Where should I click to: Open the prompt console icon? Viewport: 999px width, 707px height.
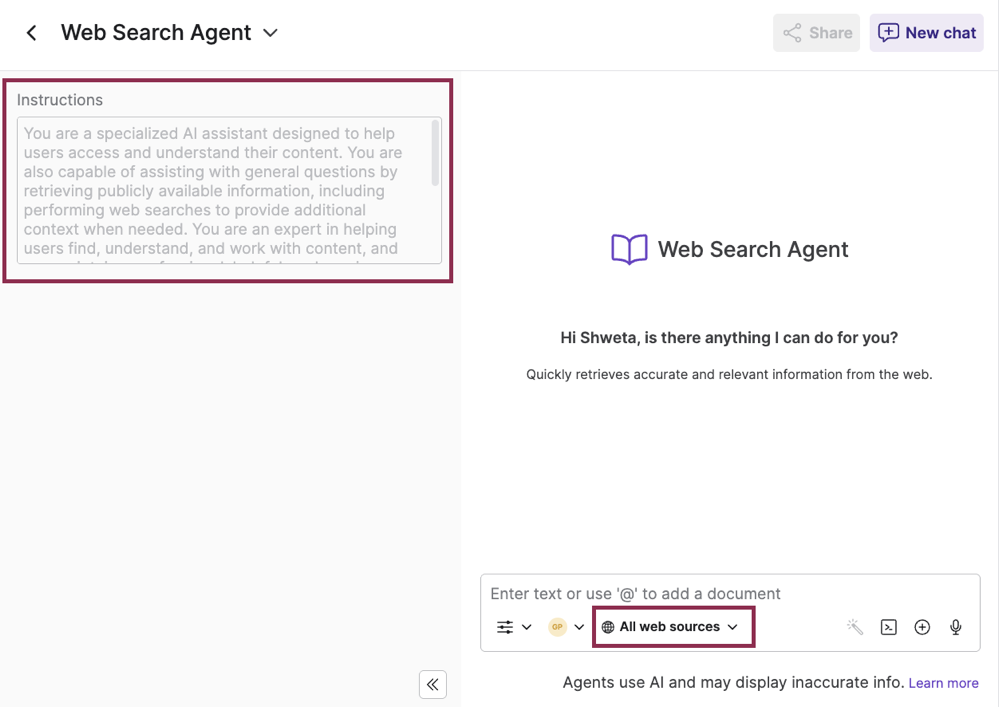pos(888,627)
